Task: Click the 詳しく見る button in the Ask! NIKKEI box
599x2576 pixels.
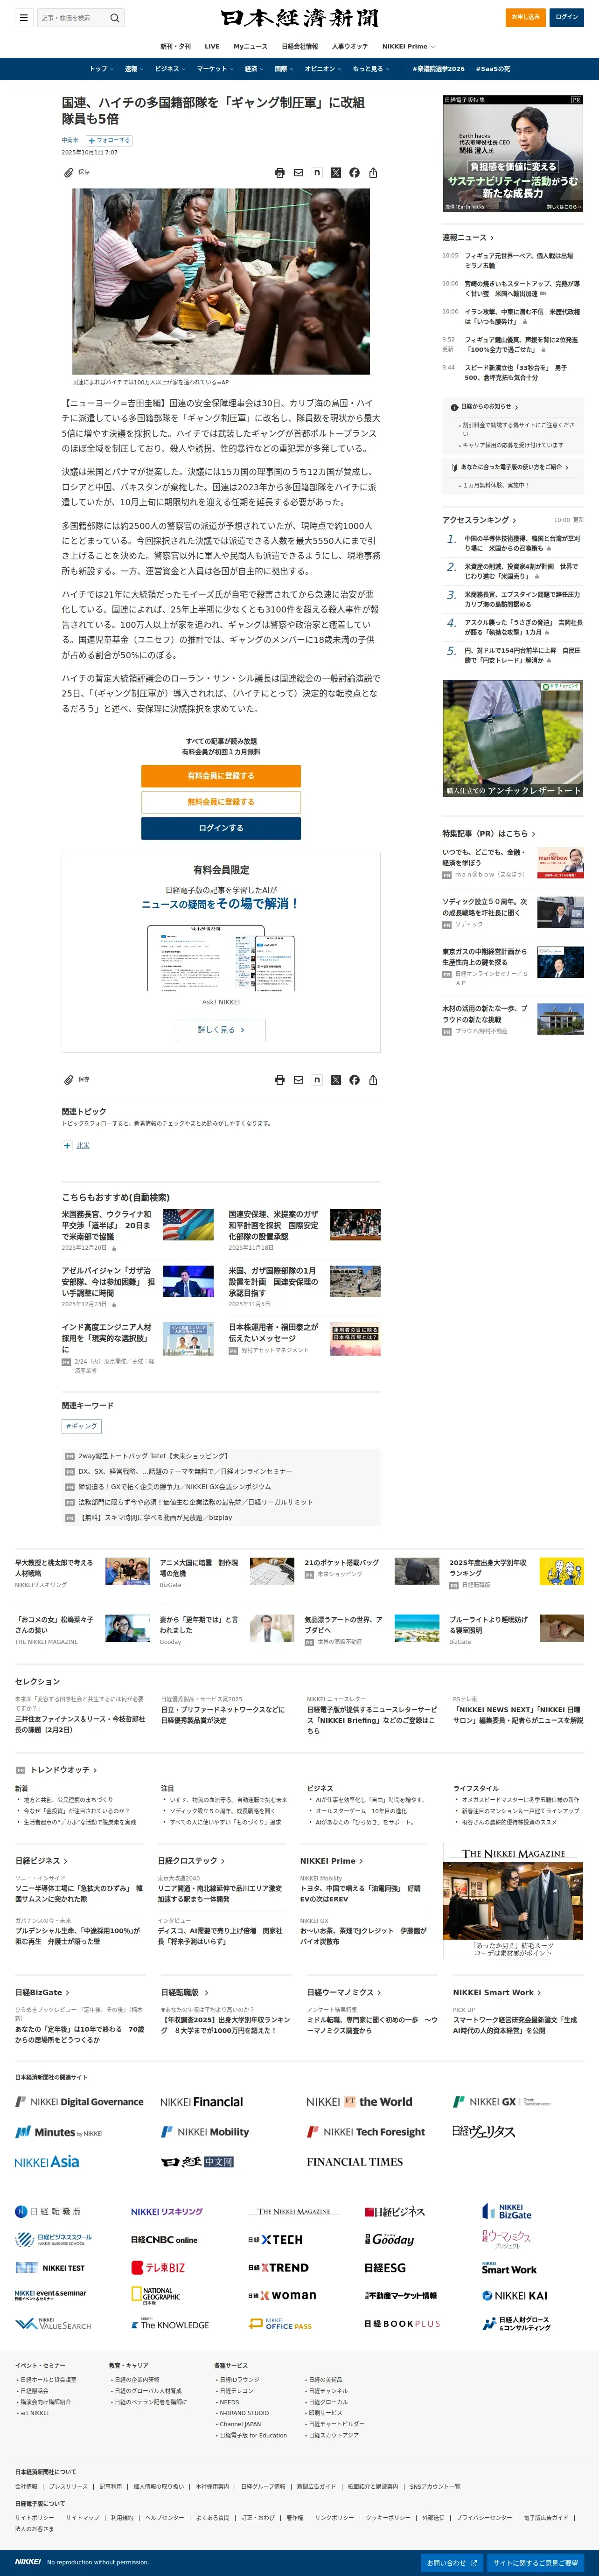Action: tap(221, 1029)
